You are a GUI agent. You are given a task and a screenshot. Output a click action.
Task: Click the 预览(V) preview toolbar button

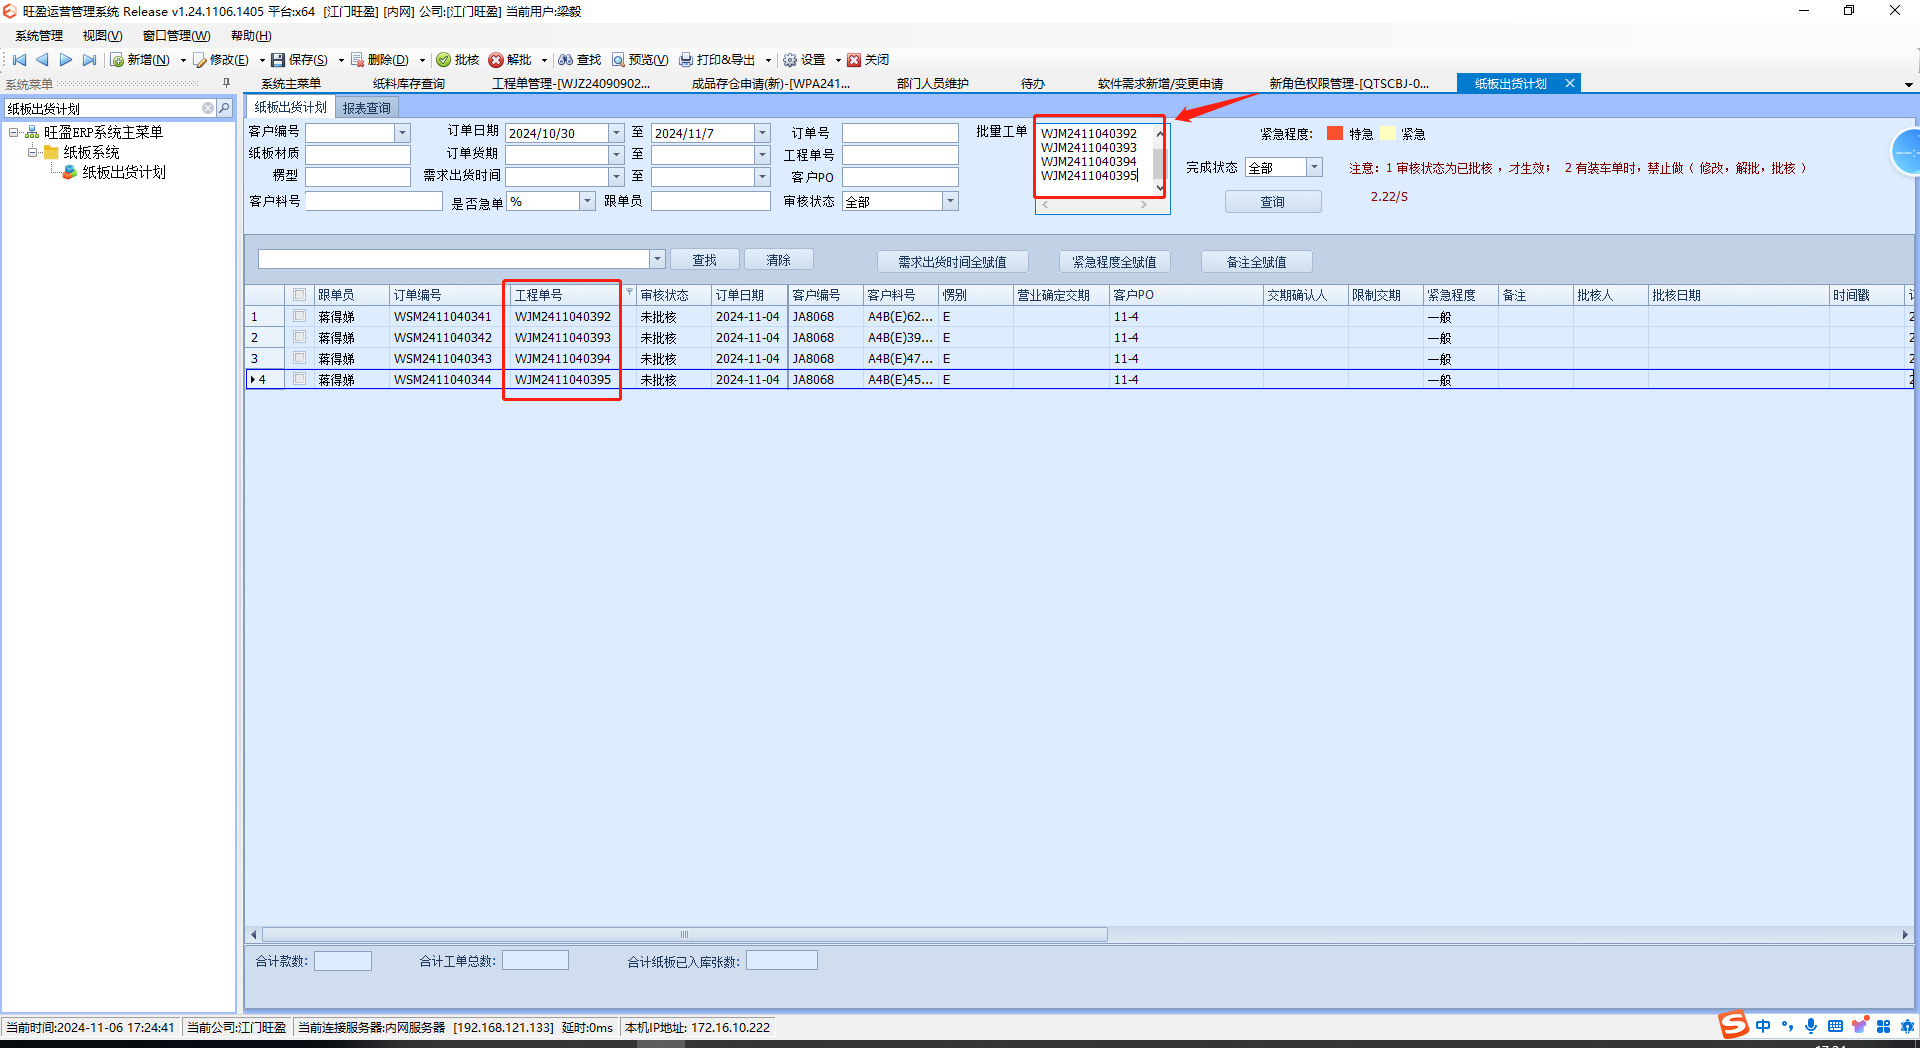640,60
